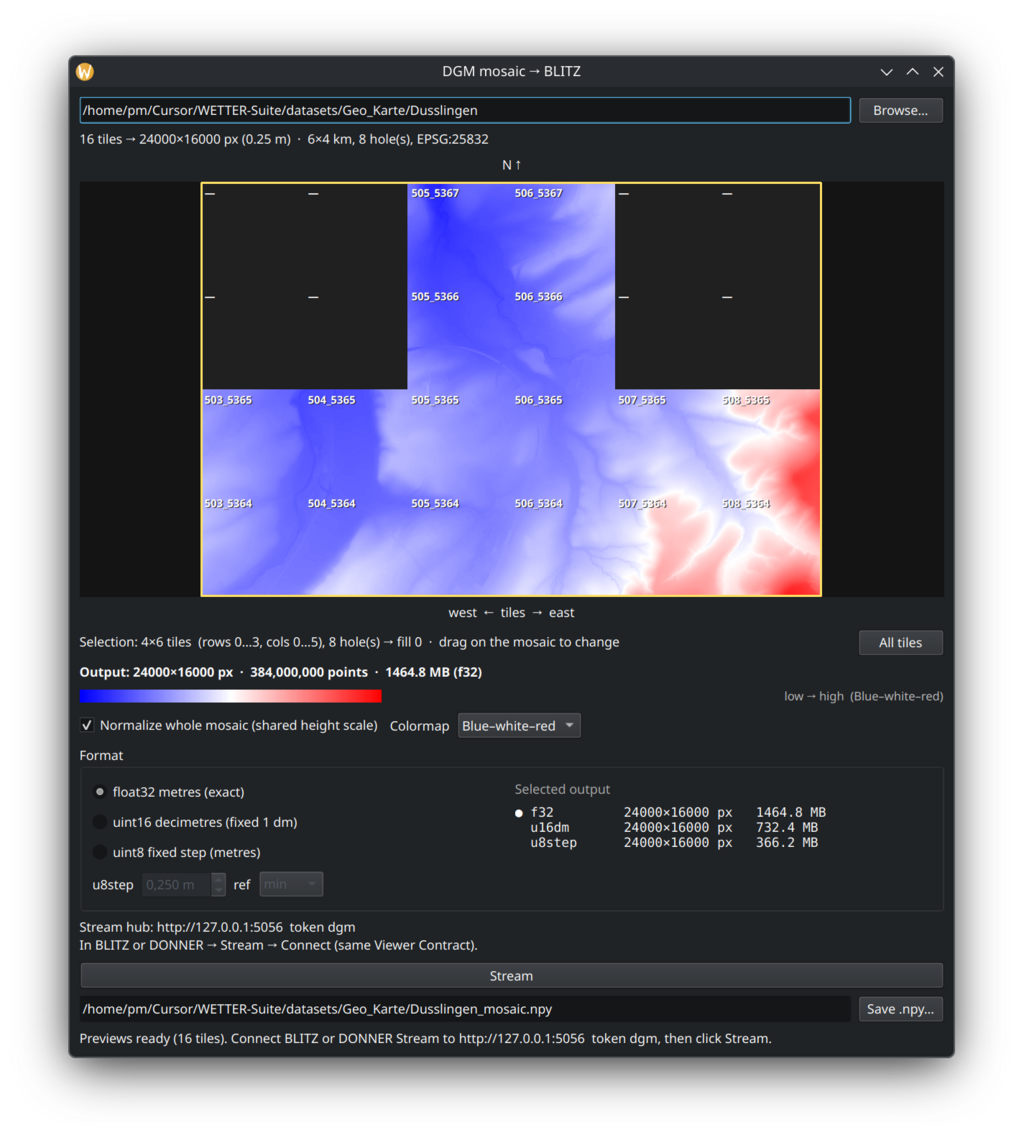Decrease u8step with the down arrow
This screenshot has height=1140, width=1024.
tap(218, 890)
